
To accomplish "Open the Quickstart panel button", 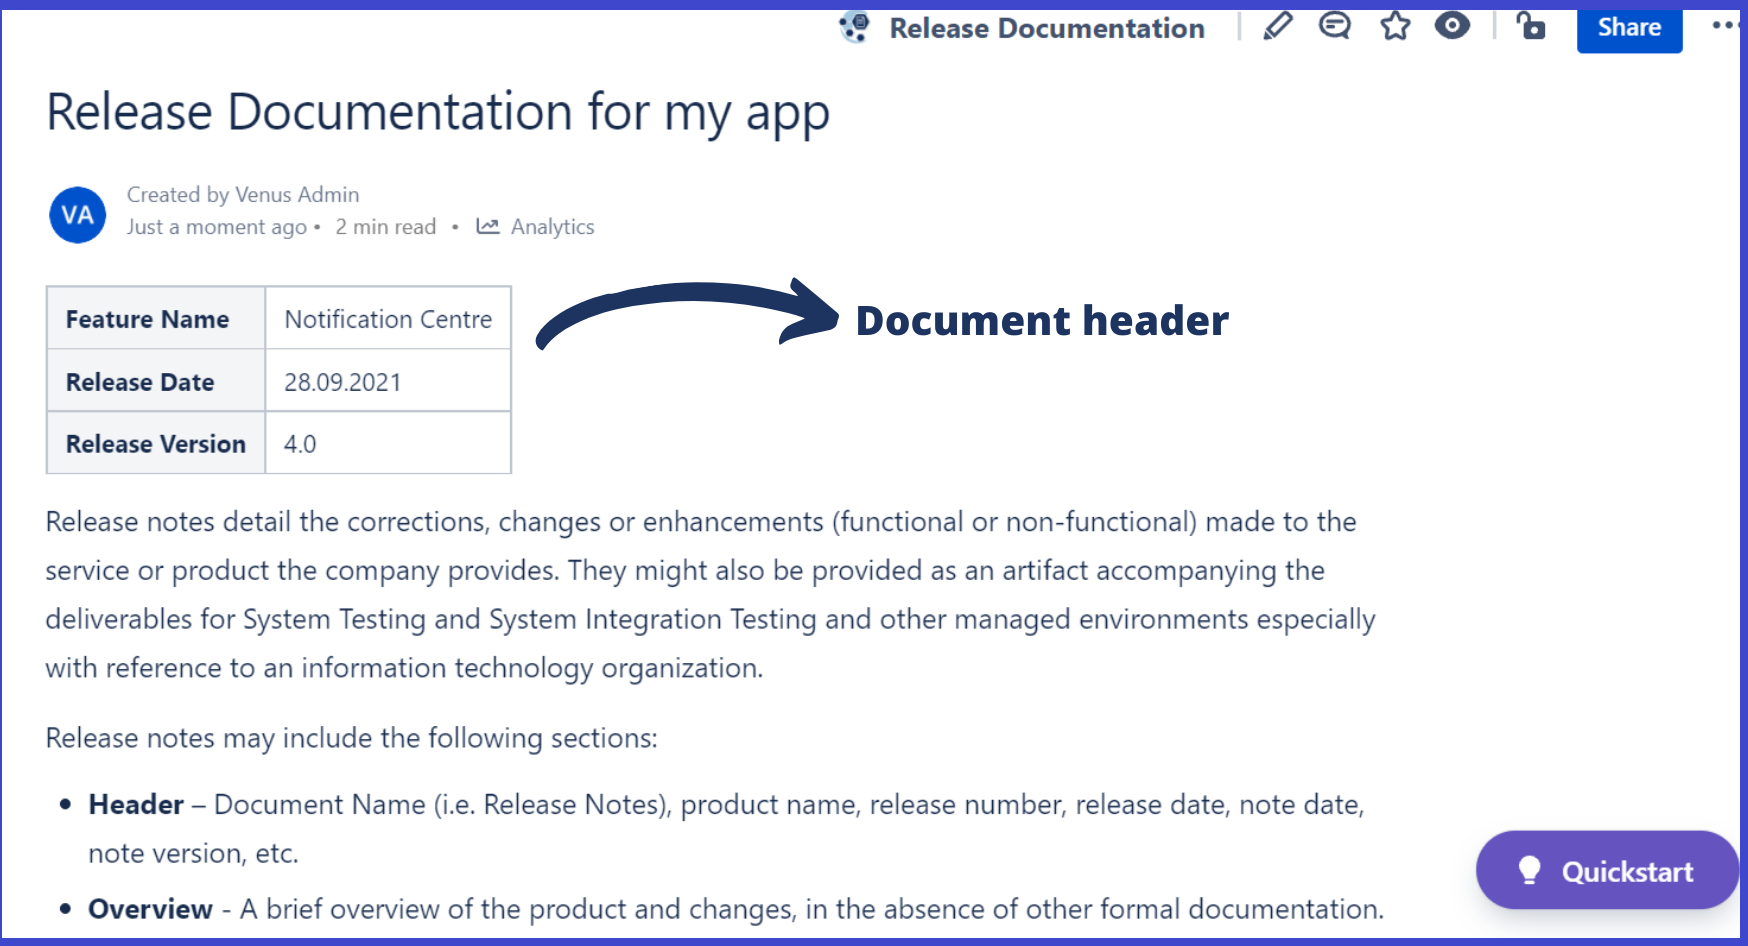I will pyautogui.click(x=1606, y=871).
